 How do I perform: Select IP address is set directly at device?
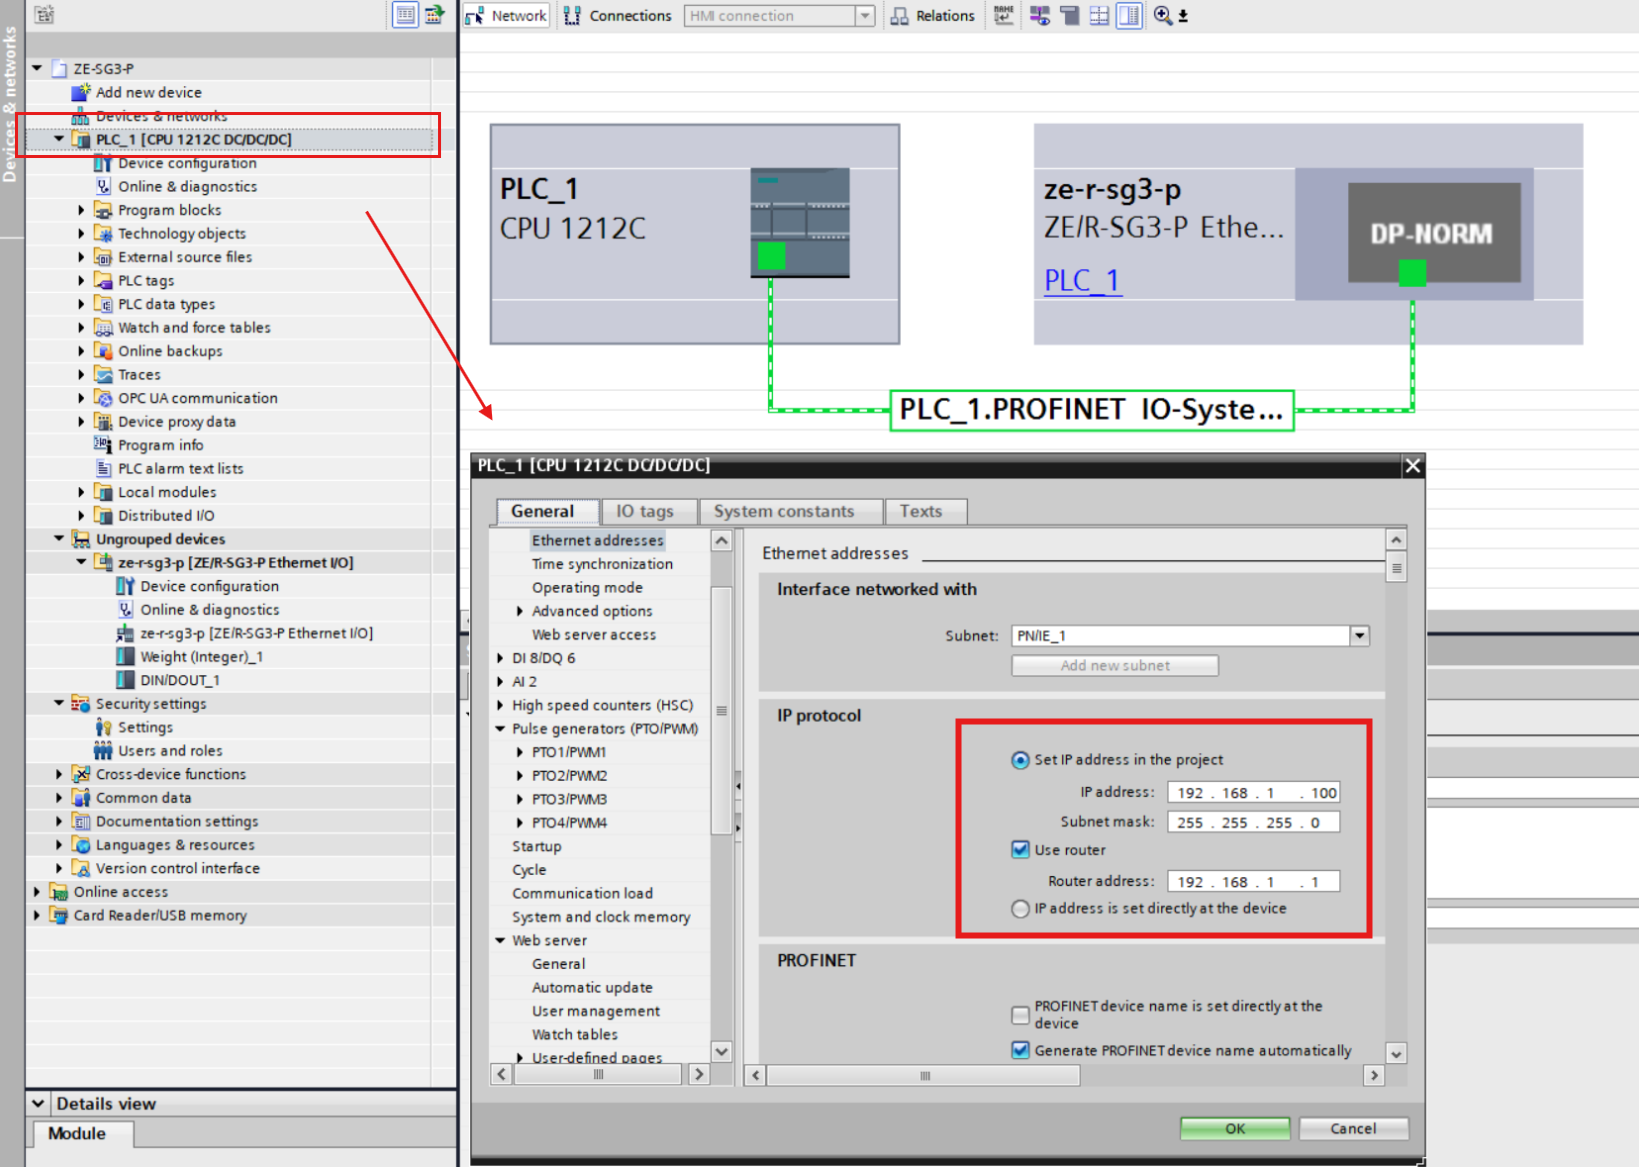tap(1020, 908)
